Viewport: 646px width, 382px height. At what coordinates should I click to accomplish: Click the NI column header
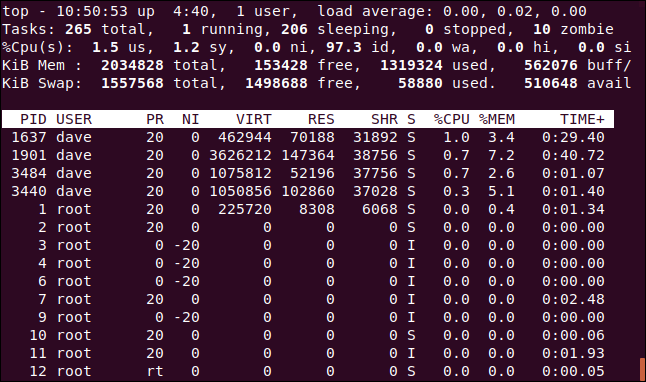tap(191, 119)
